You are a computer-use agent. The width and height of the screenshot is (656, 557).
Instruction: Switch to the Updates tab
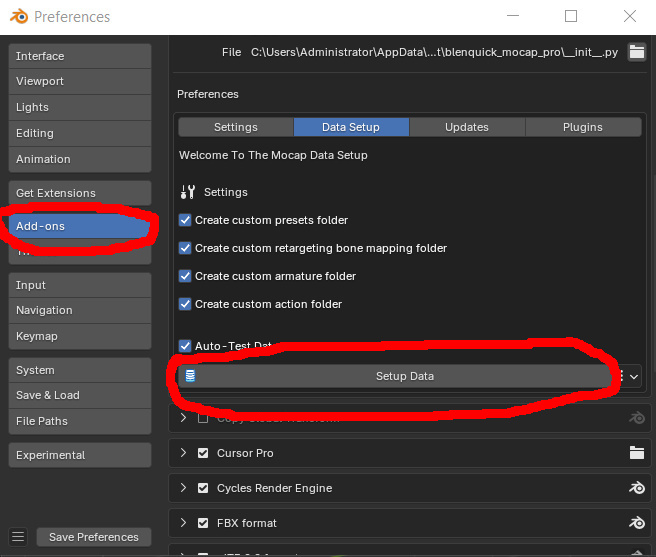pyautogui.click(x=467, y=127)
